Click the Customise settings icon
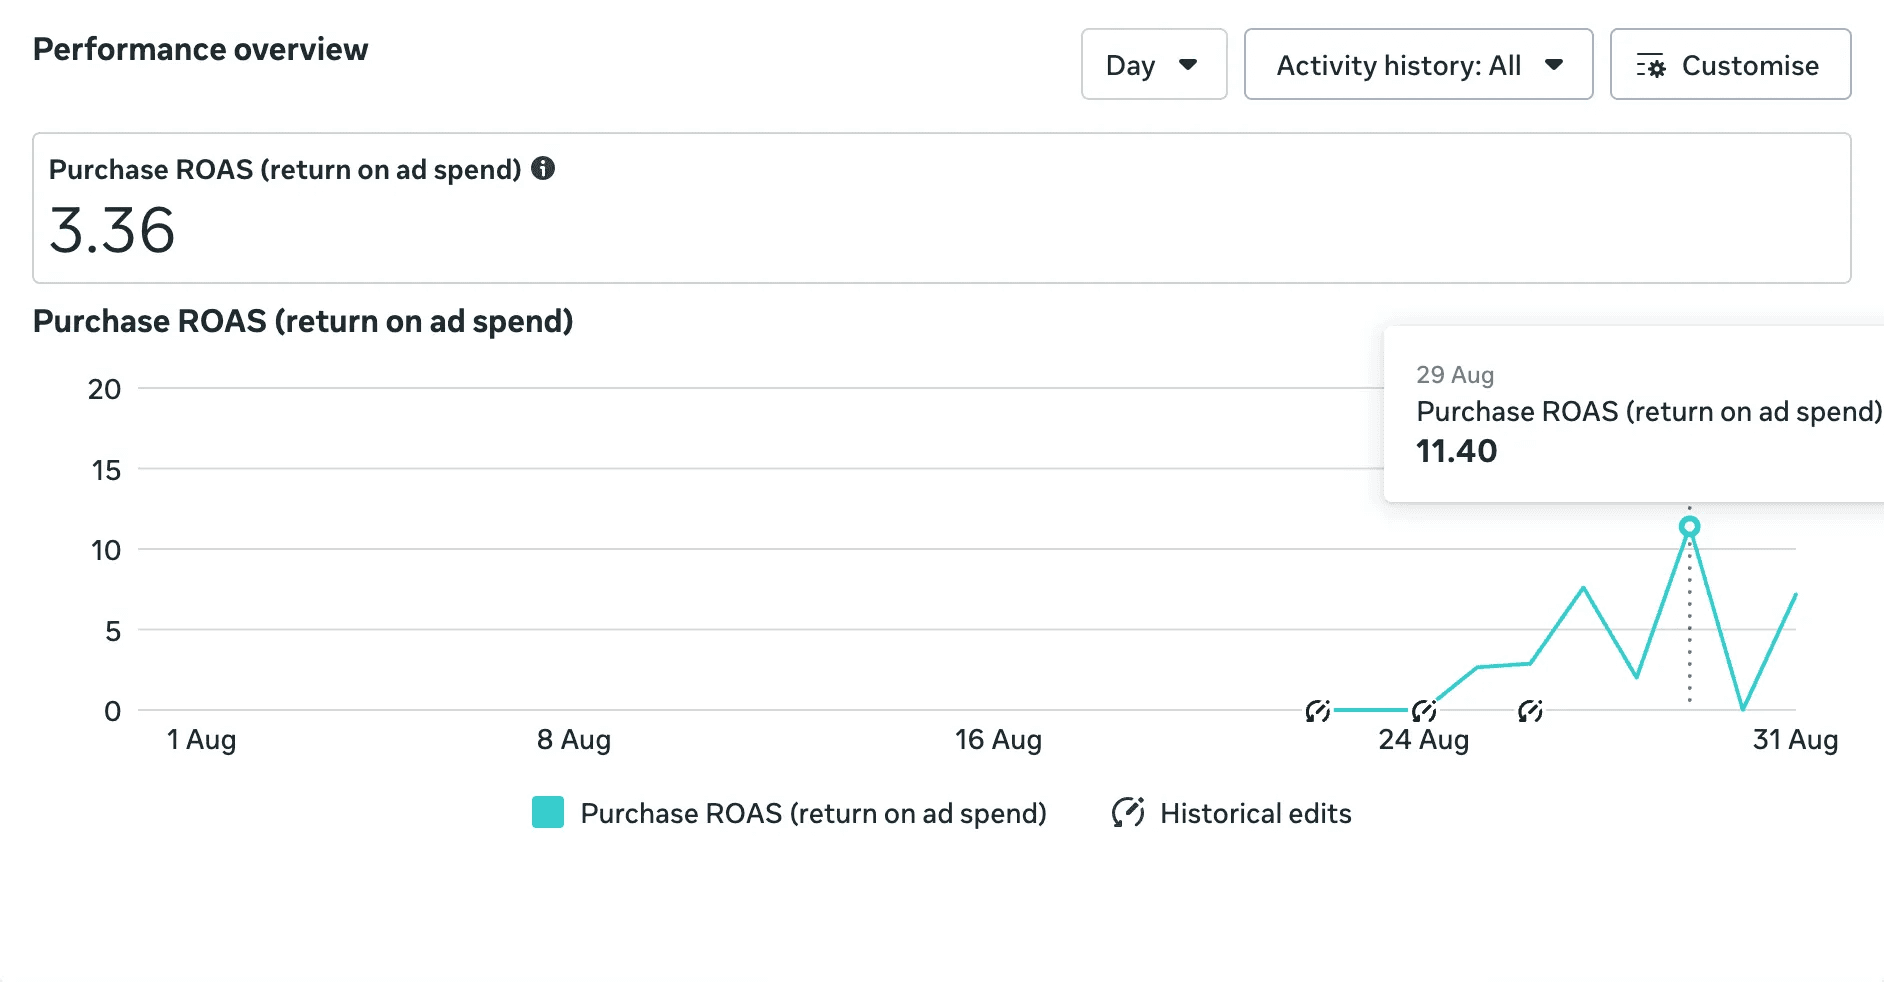The width and height of the screenshot is (1884, 982). click(x=1651, y=66)
